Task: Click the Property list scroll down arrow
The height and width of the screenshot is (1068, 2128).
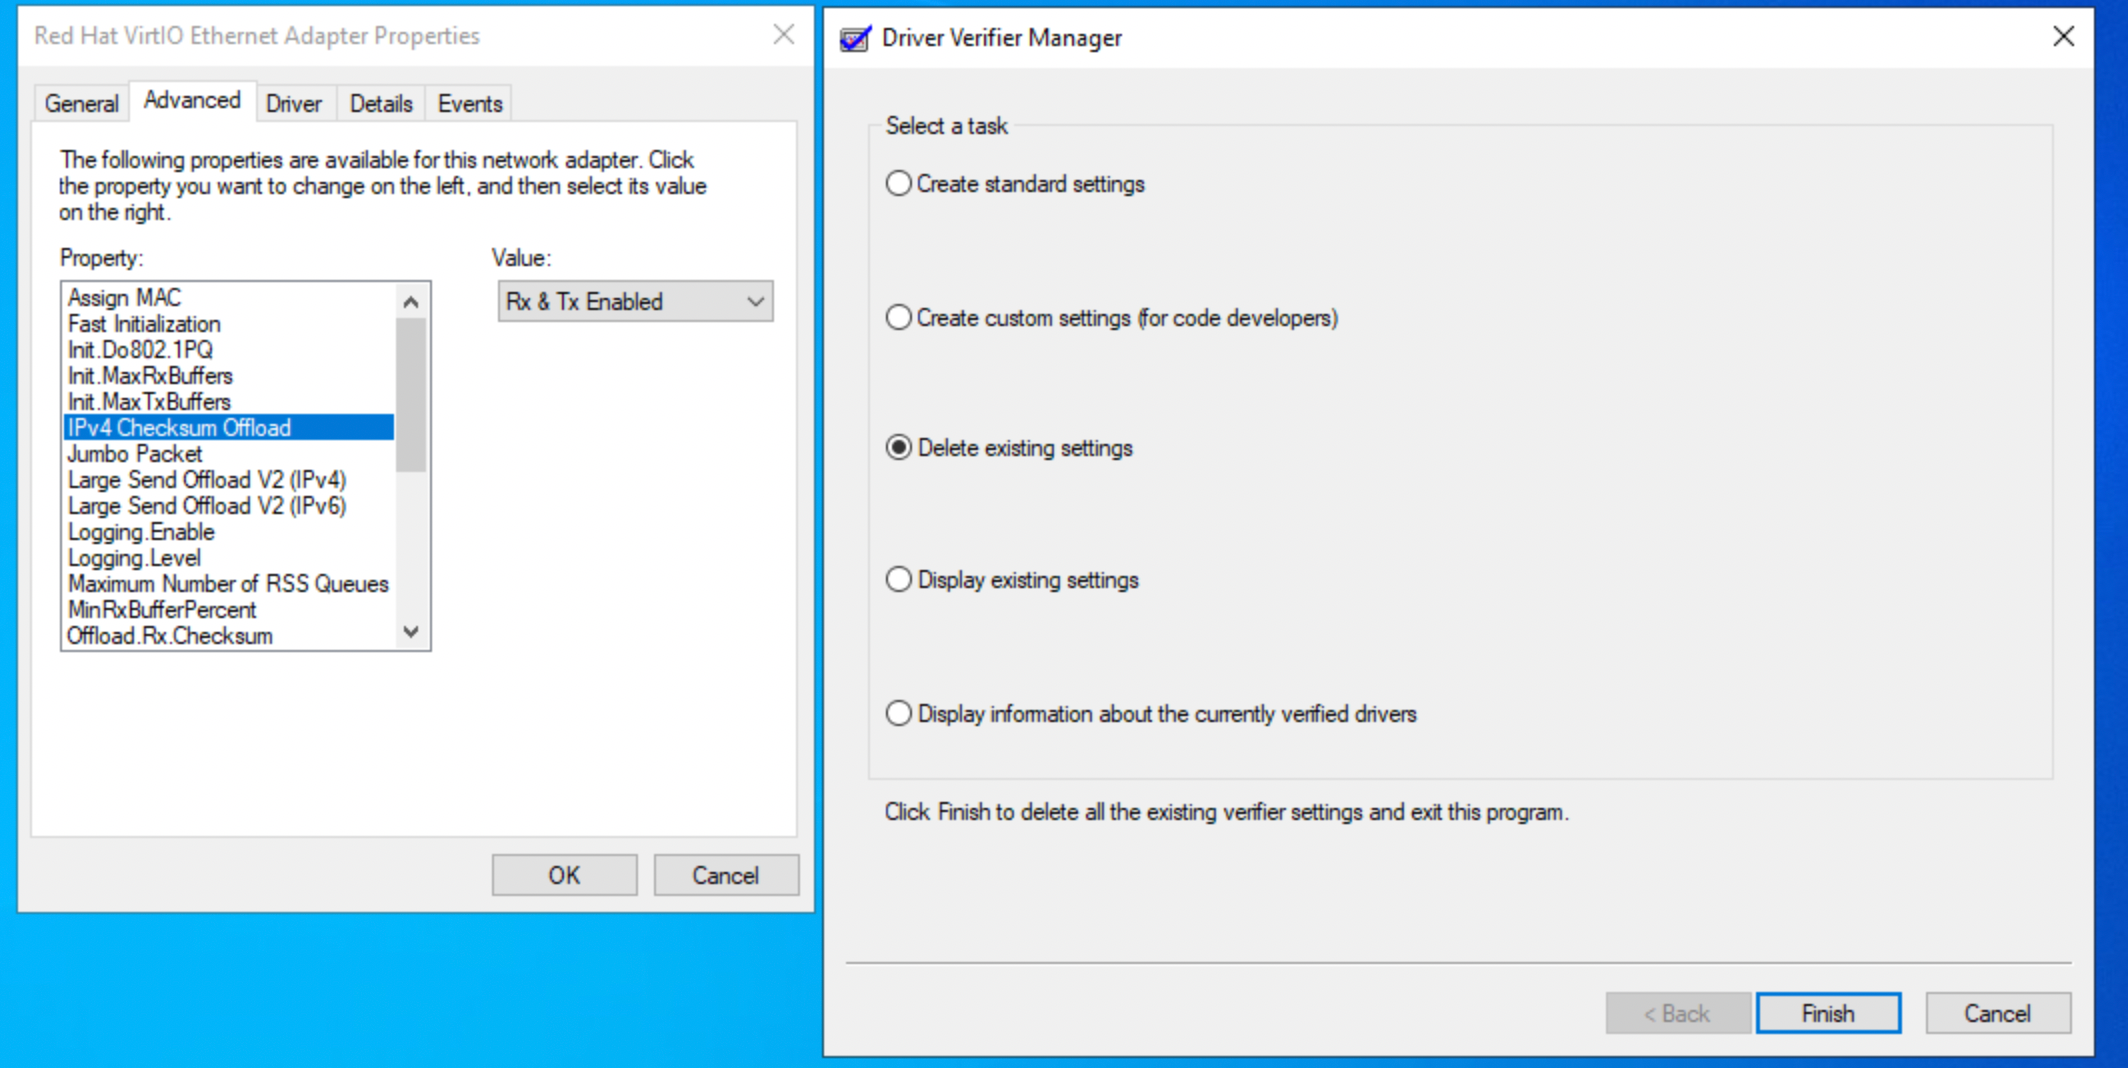Action: tap(411, 632)
